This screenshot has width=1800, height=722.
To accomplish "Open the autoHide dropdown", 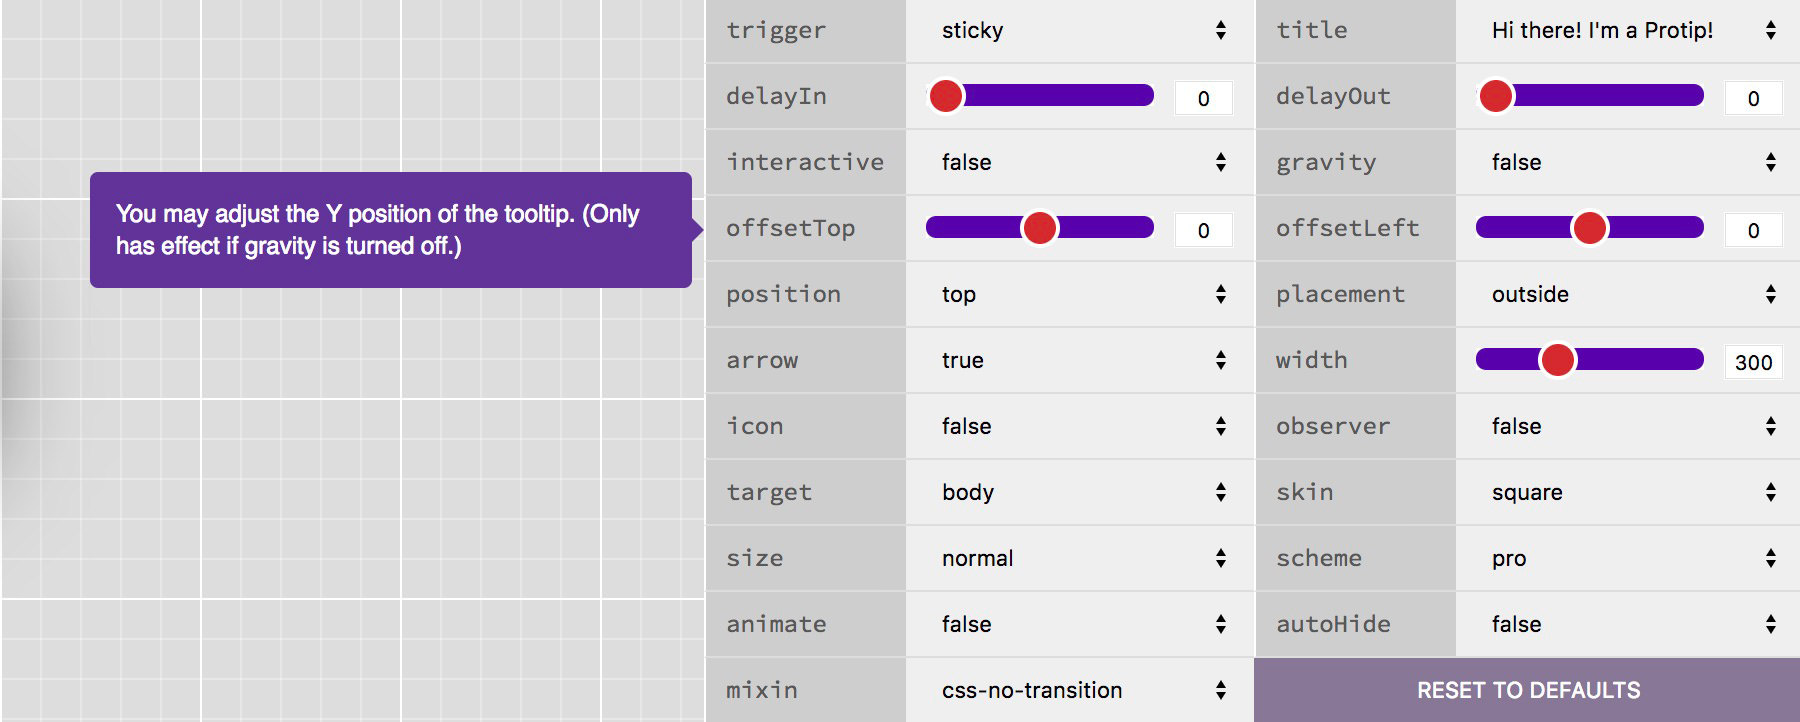I will tap(1630, 624).
